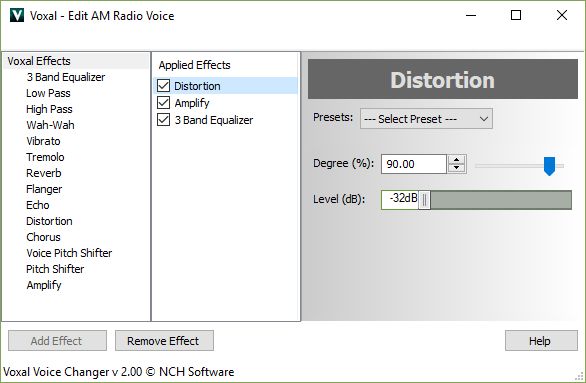
Task: Maximize the Voxal window
Action: tap(516, 15)
